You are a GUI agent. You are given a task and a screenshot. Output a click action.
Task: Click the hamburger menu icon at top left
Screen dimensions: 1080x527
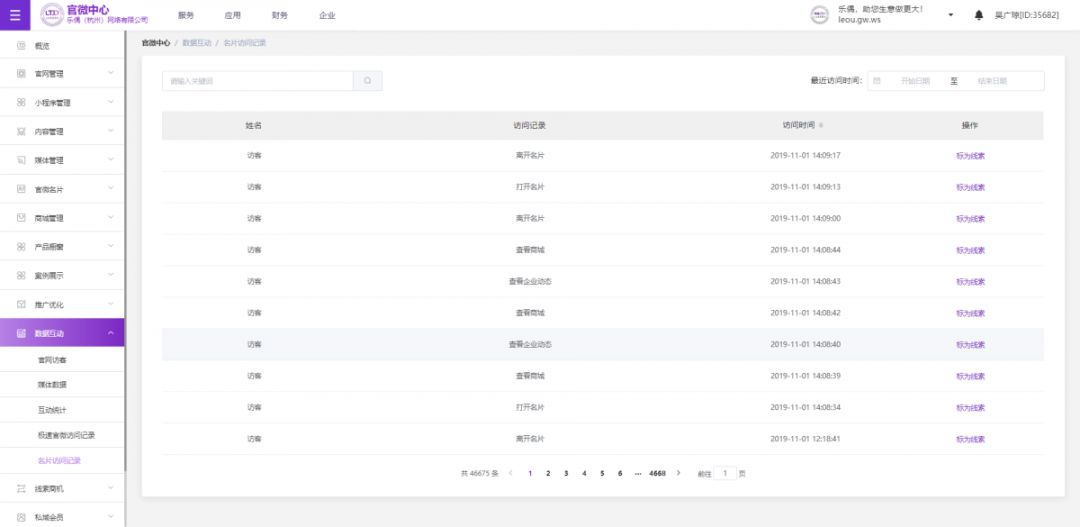click(x=14, y=15)
